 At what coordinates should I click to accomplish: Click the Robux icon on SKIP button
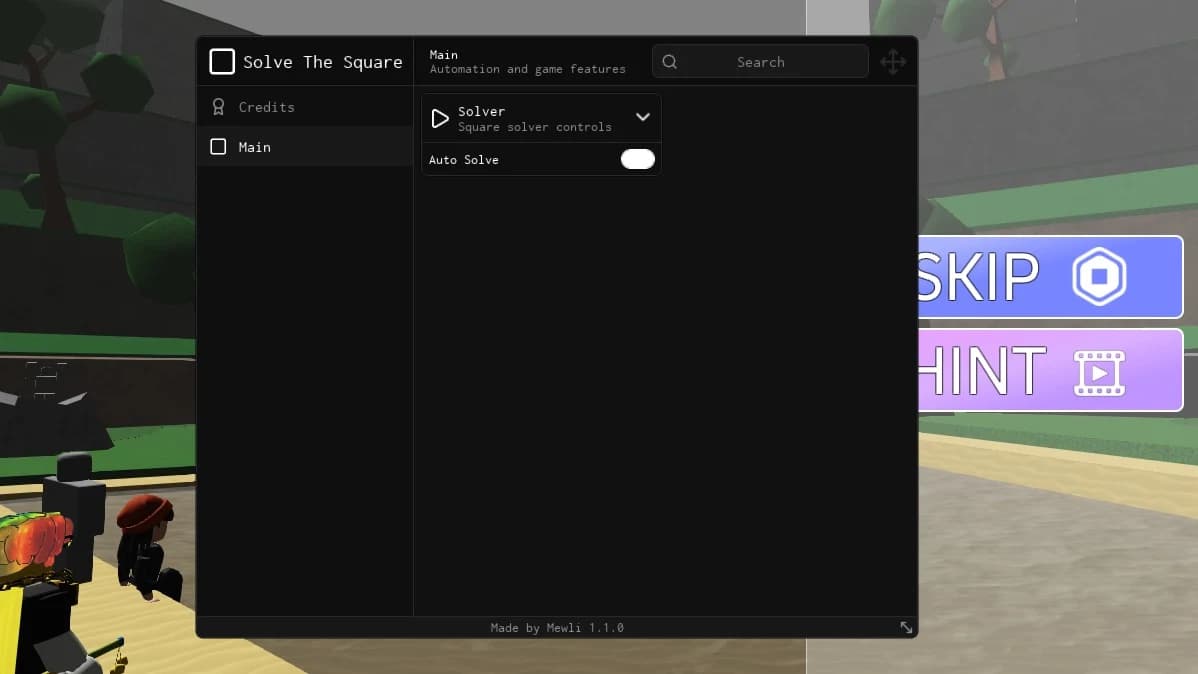[x=1099, y=277]
